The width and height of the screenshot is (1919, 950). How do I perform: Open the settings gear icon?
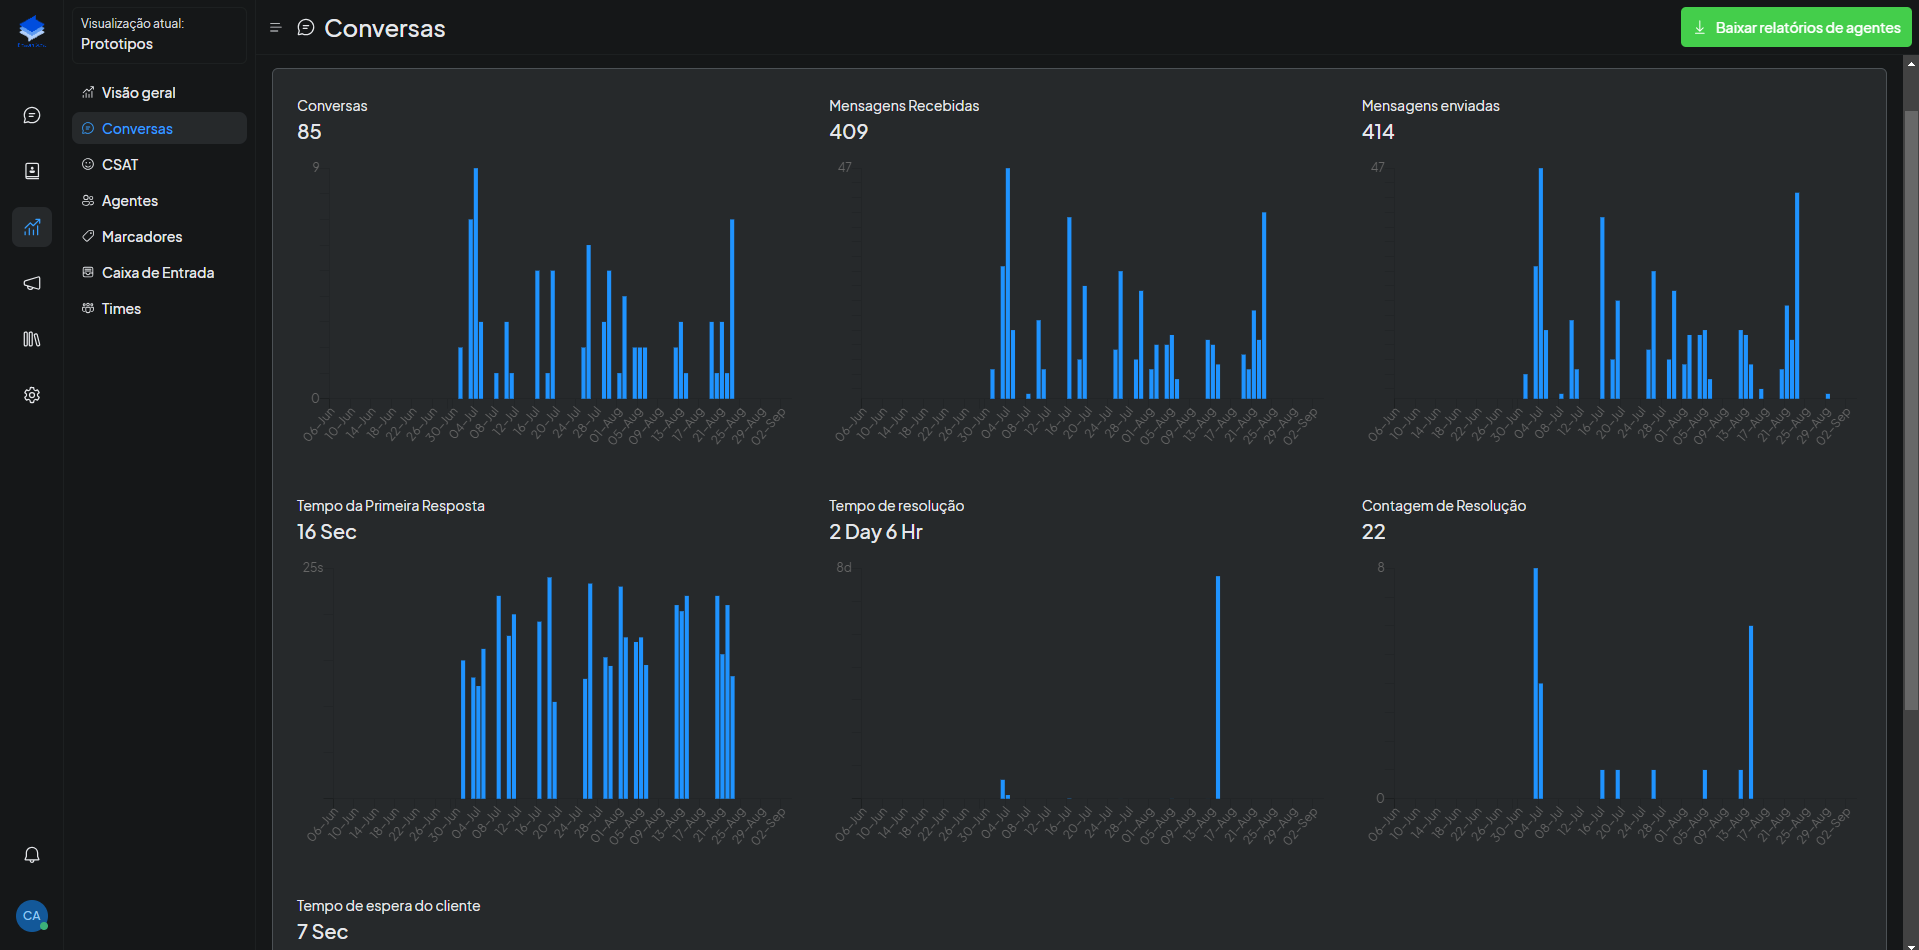coord(32,395)
